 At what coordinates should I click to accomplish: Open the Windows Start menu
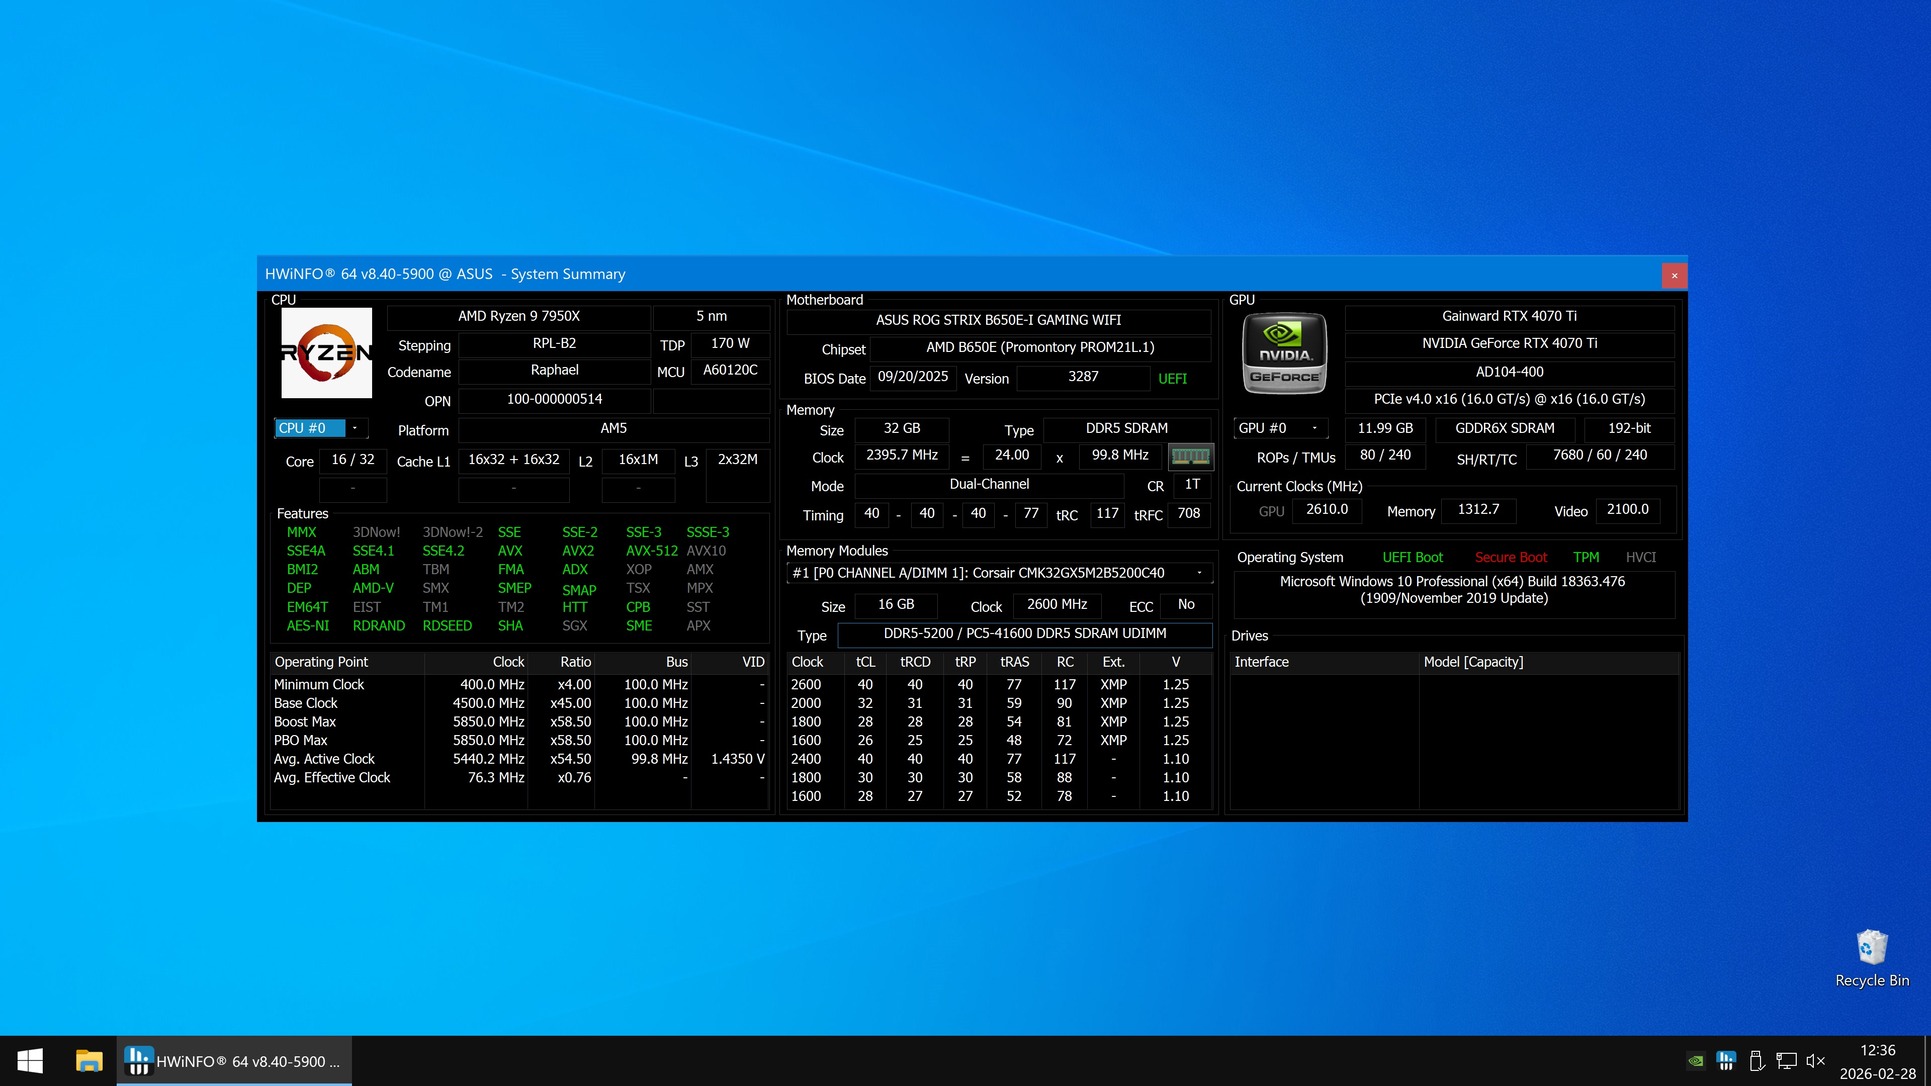(x=30, y=1061)
